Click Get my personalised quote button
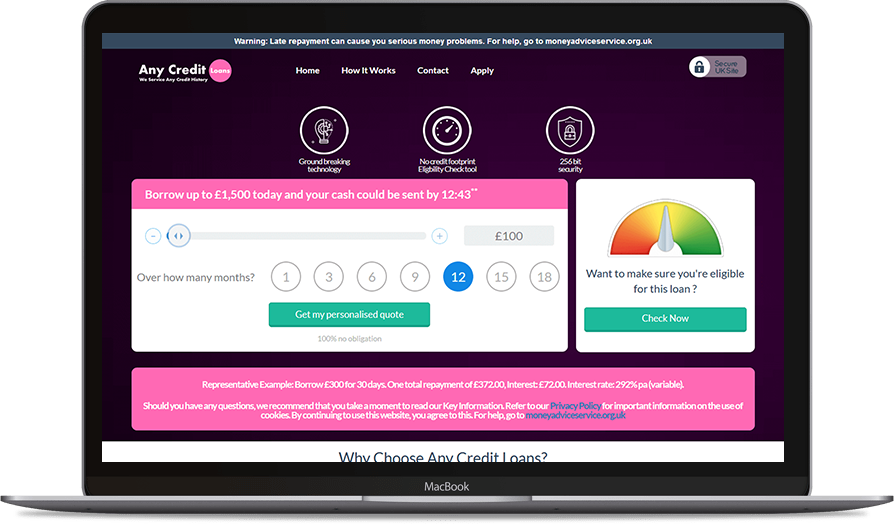 pyautogui.click(x=350, y=315)
